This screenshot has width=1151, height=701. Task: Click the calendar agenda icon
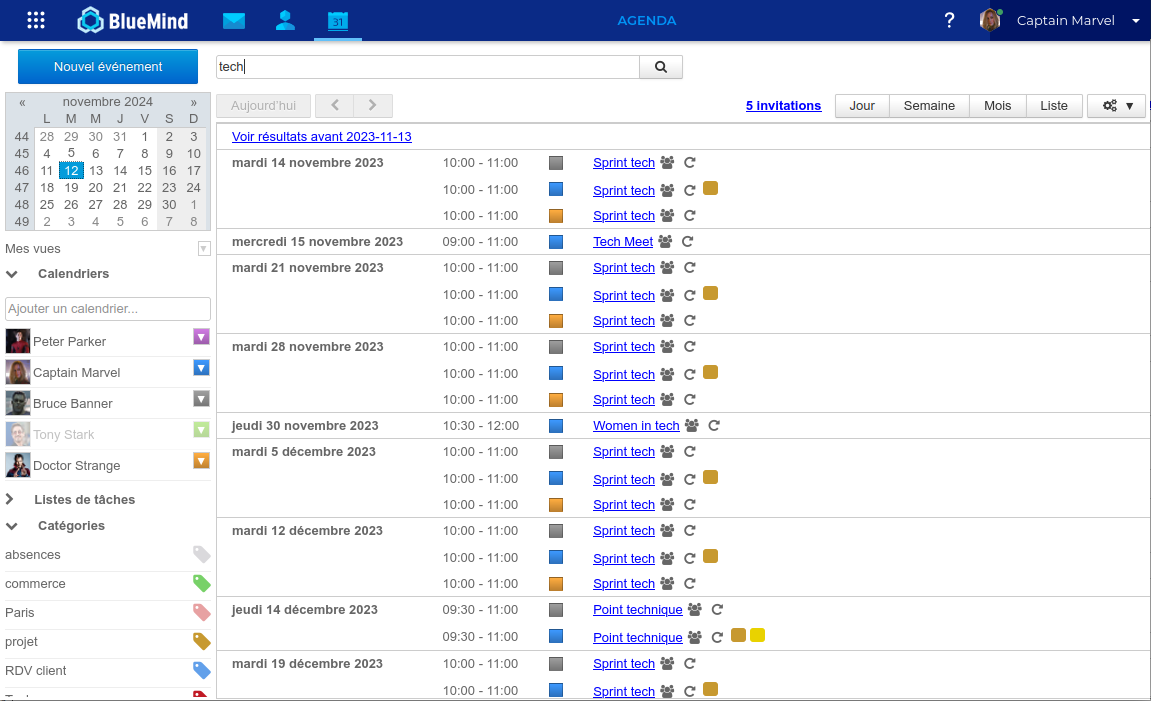338,20
